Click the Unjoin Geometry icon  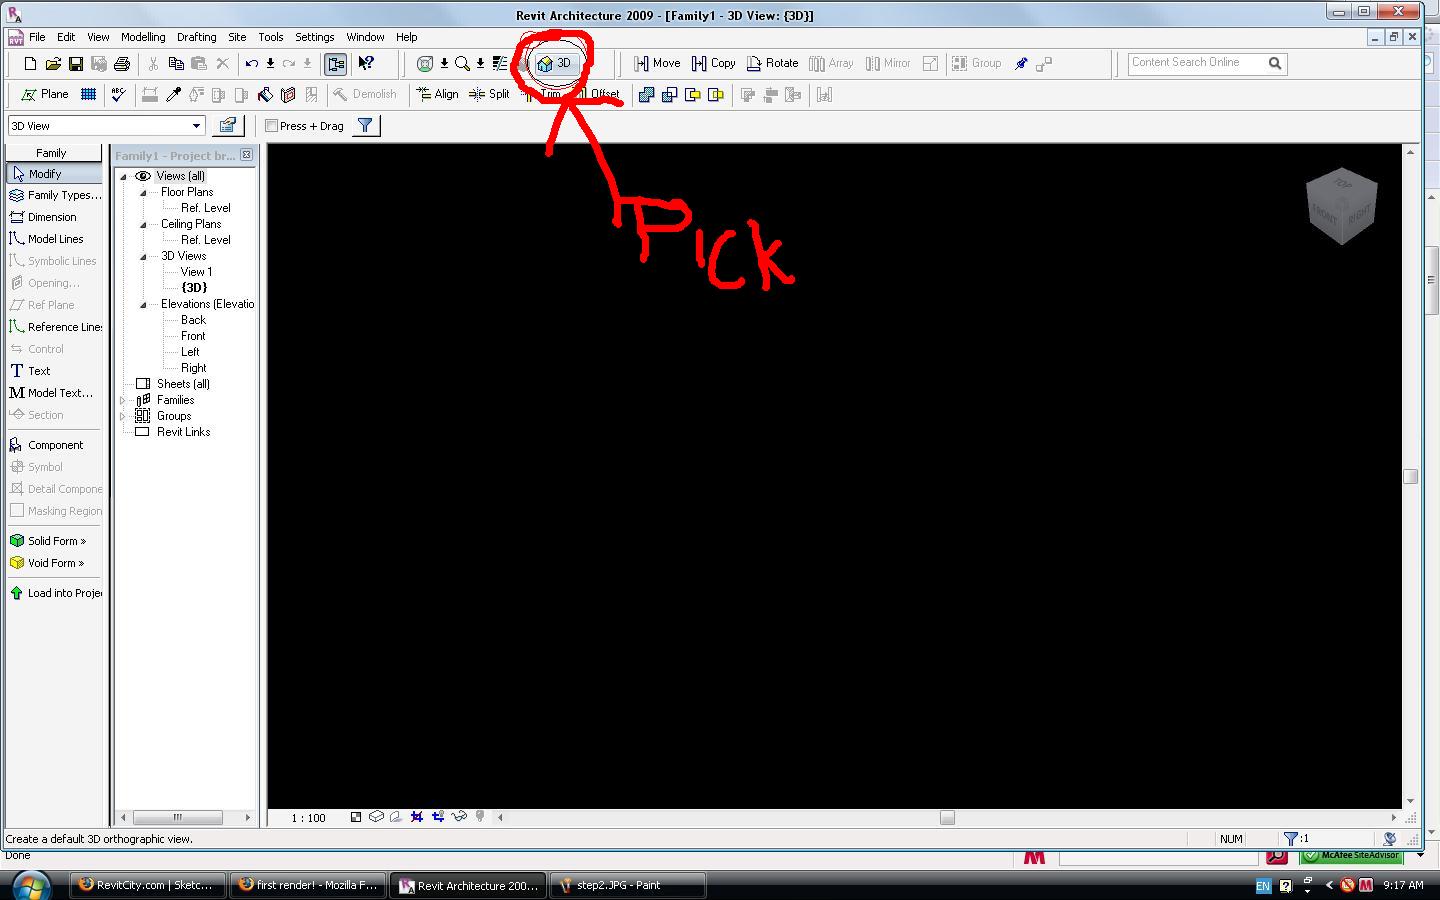click(x=669, y=95)
